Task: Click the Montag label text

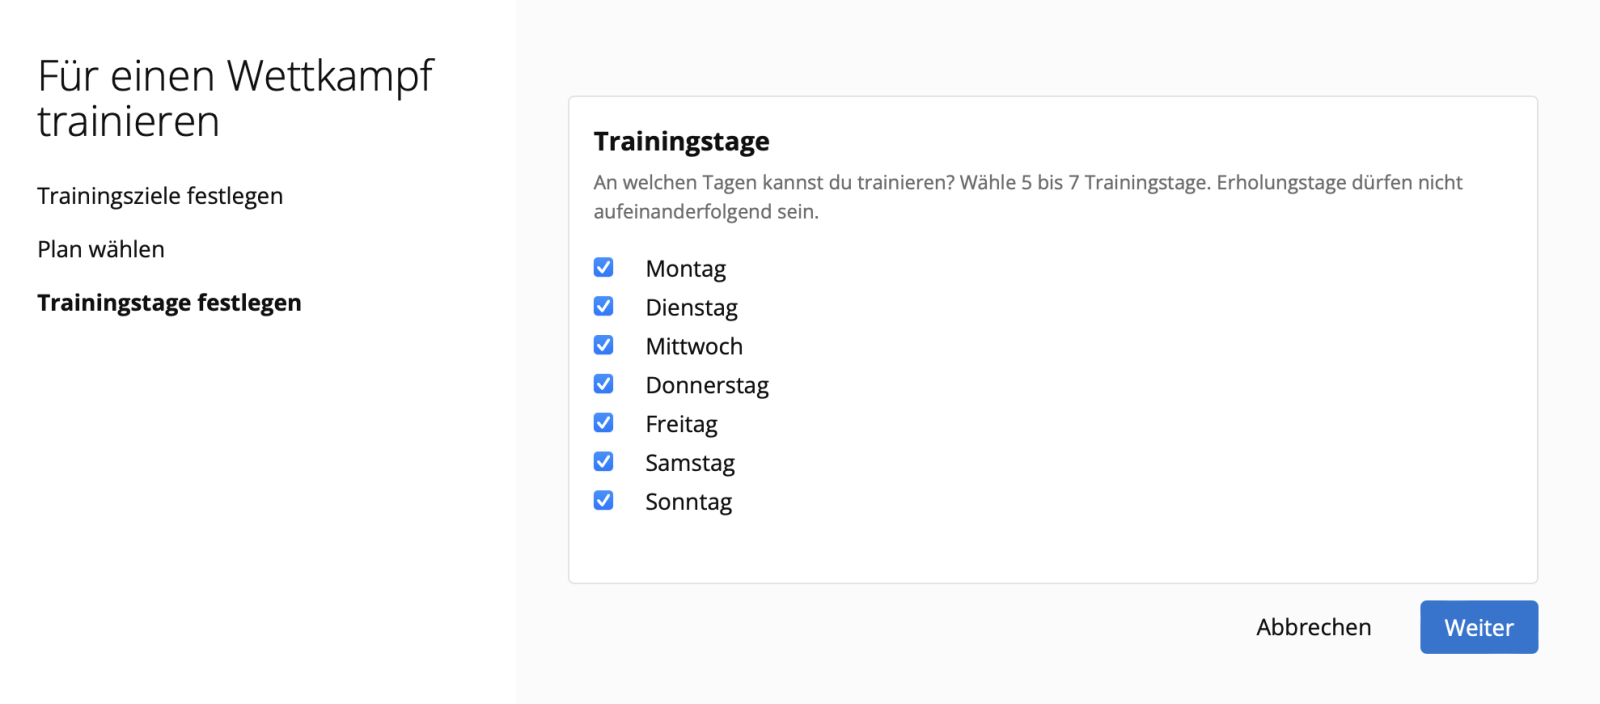Action: pos(685,269)
